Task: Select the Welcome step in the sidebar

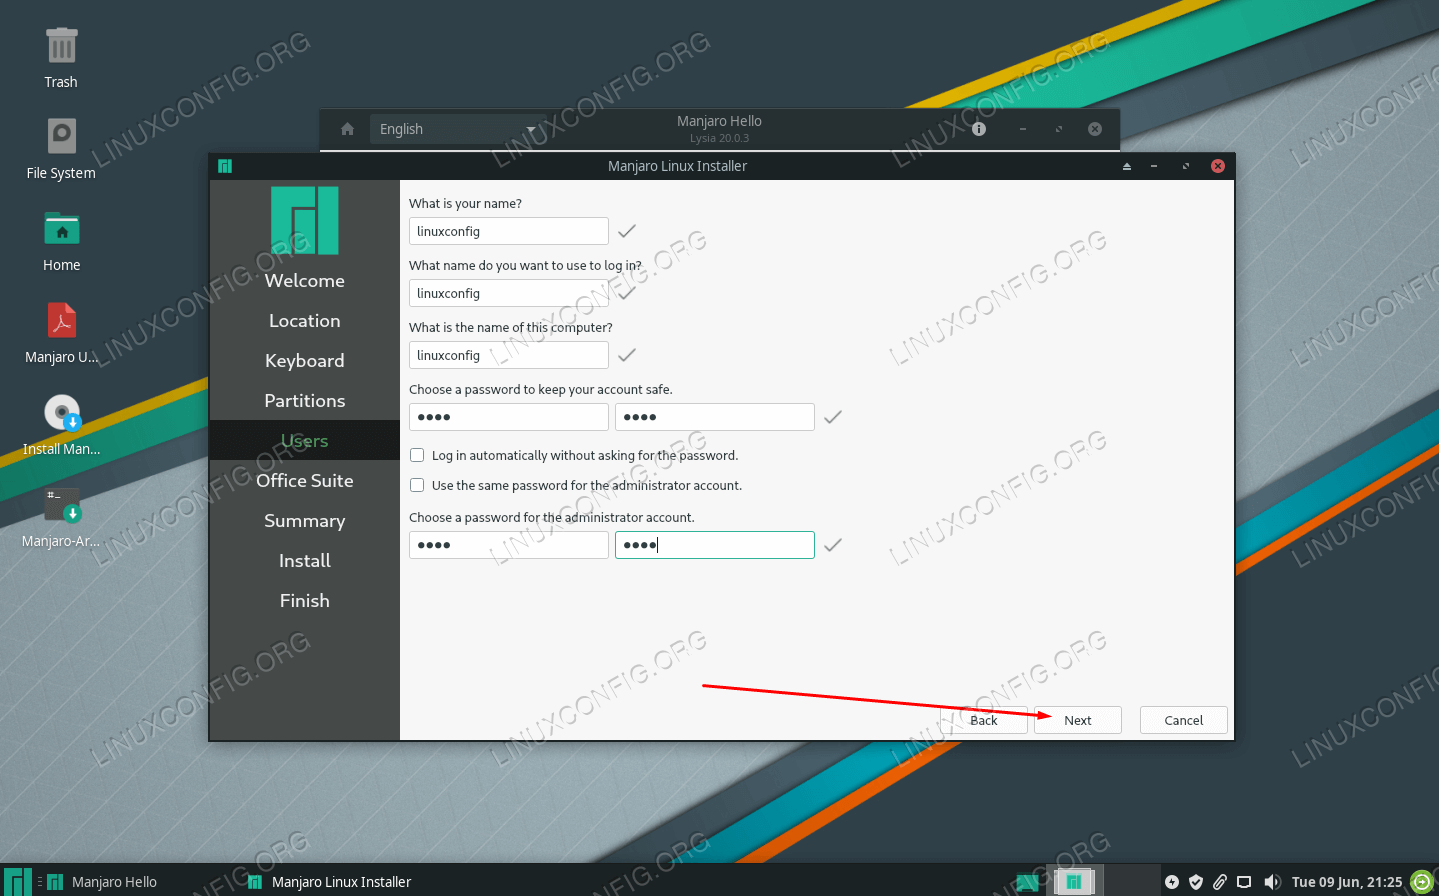Action: pyautogui.click(x=305, y=281)
